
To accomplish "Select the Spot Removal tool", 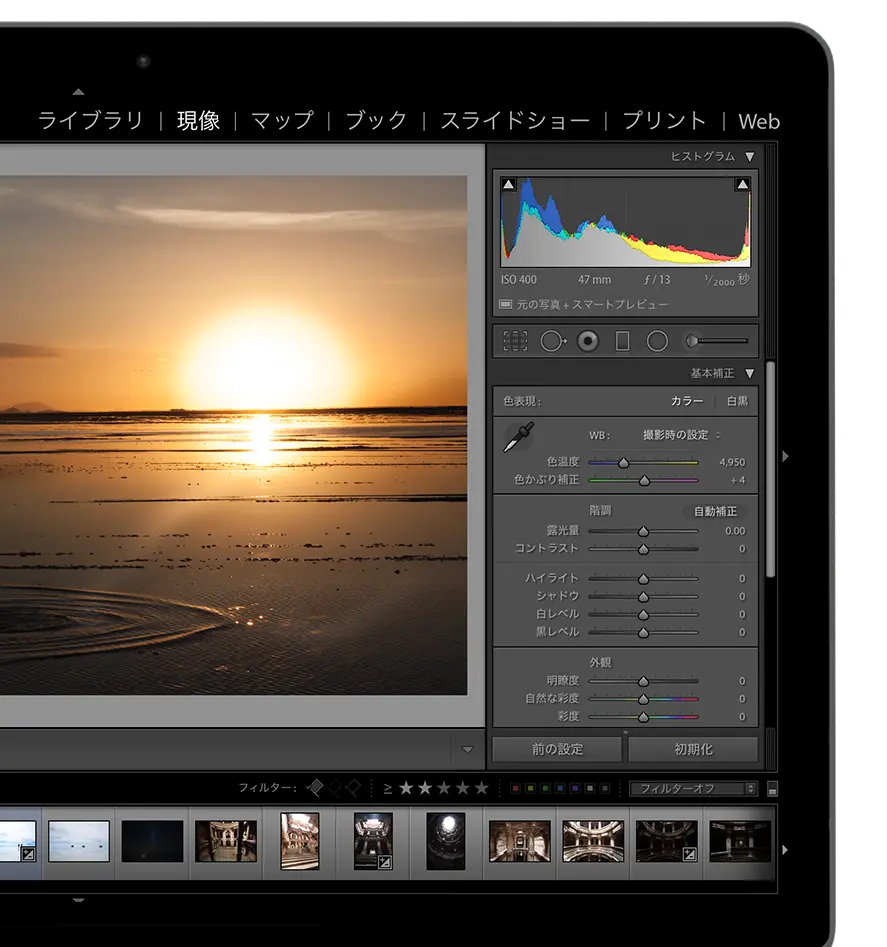I will 552,341.
